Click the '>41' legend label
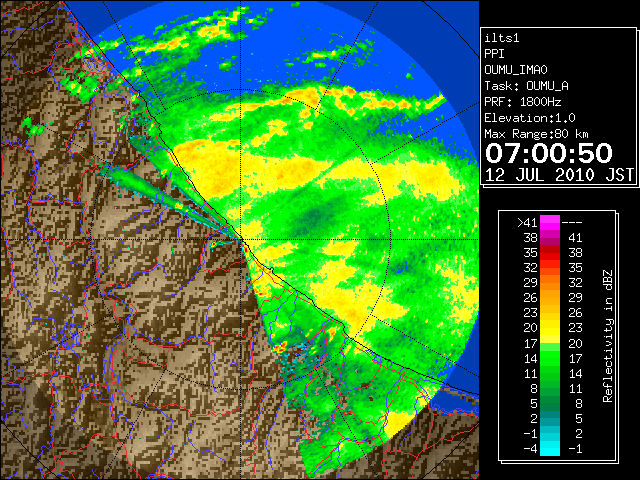Viewport: 640px width, 480px height. pos(527,223)
